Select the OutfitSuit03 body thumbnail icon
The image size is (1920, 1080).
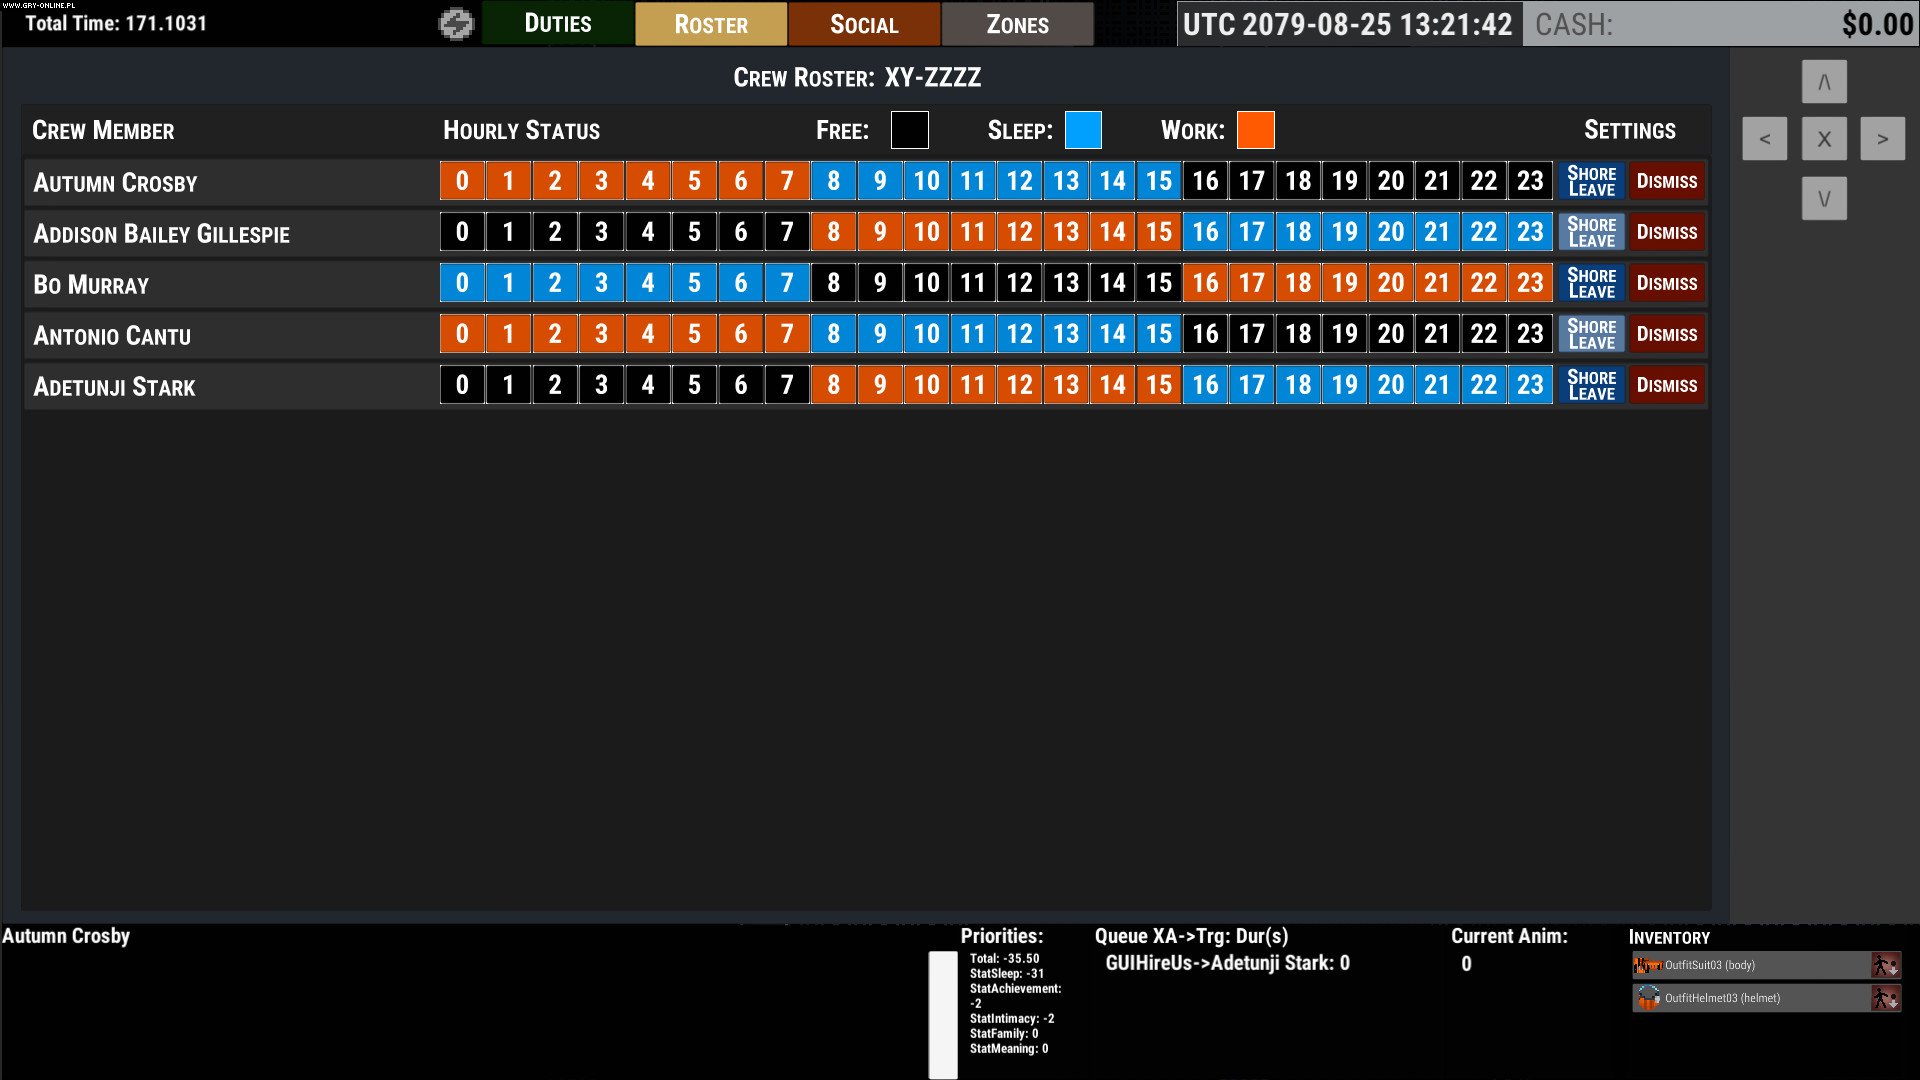click(x=1646, y=965)
